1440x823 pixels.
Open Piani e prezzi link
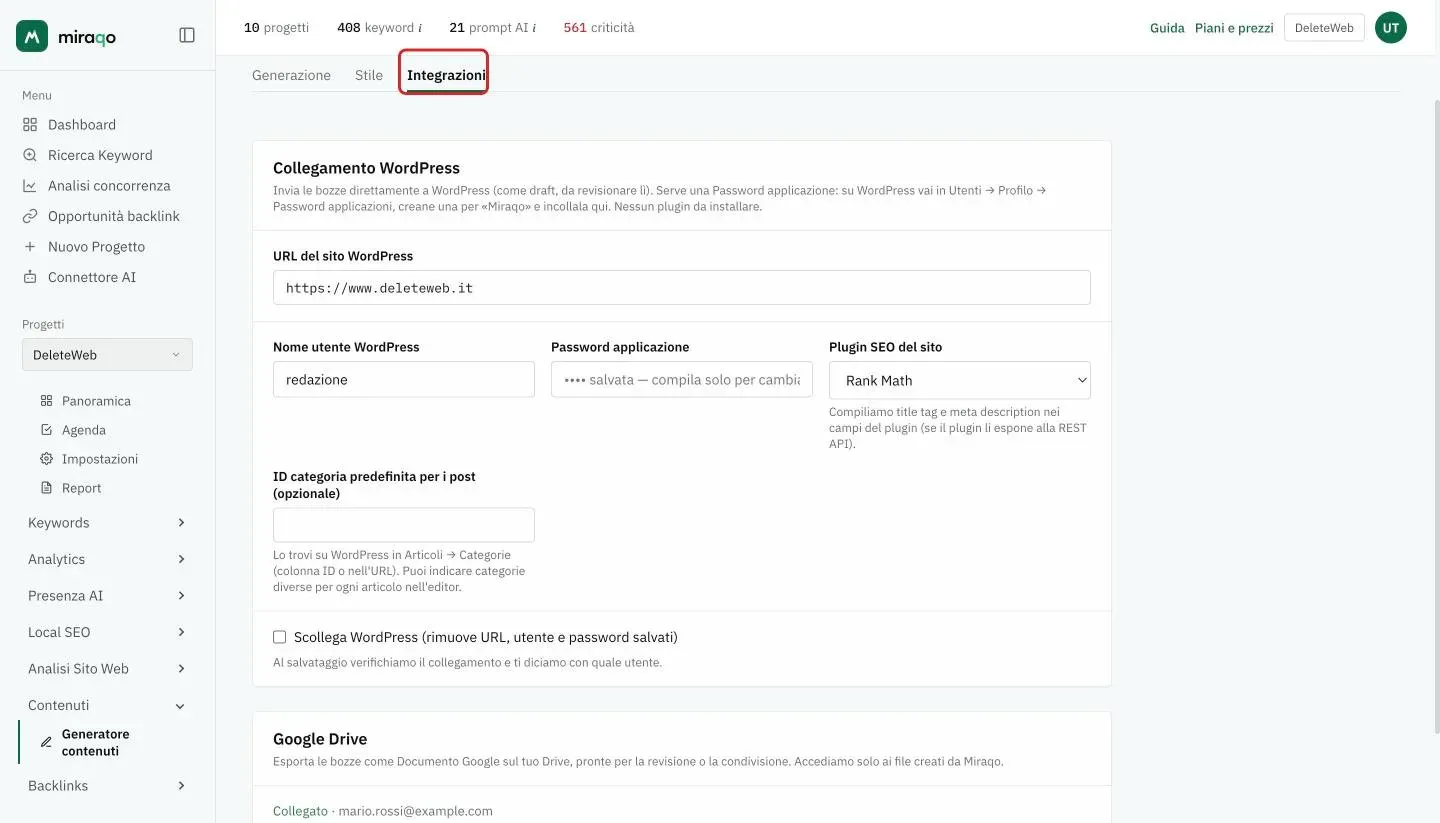point(1234,28)
